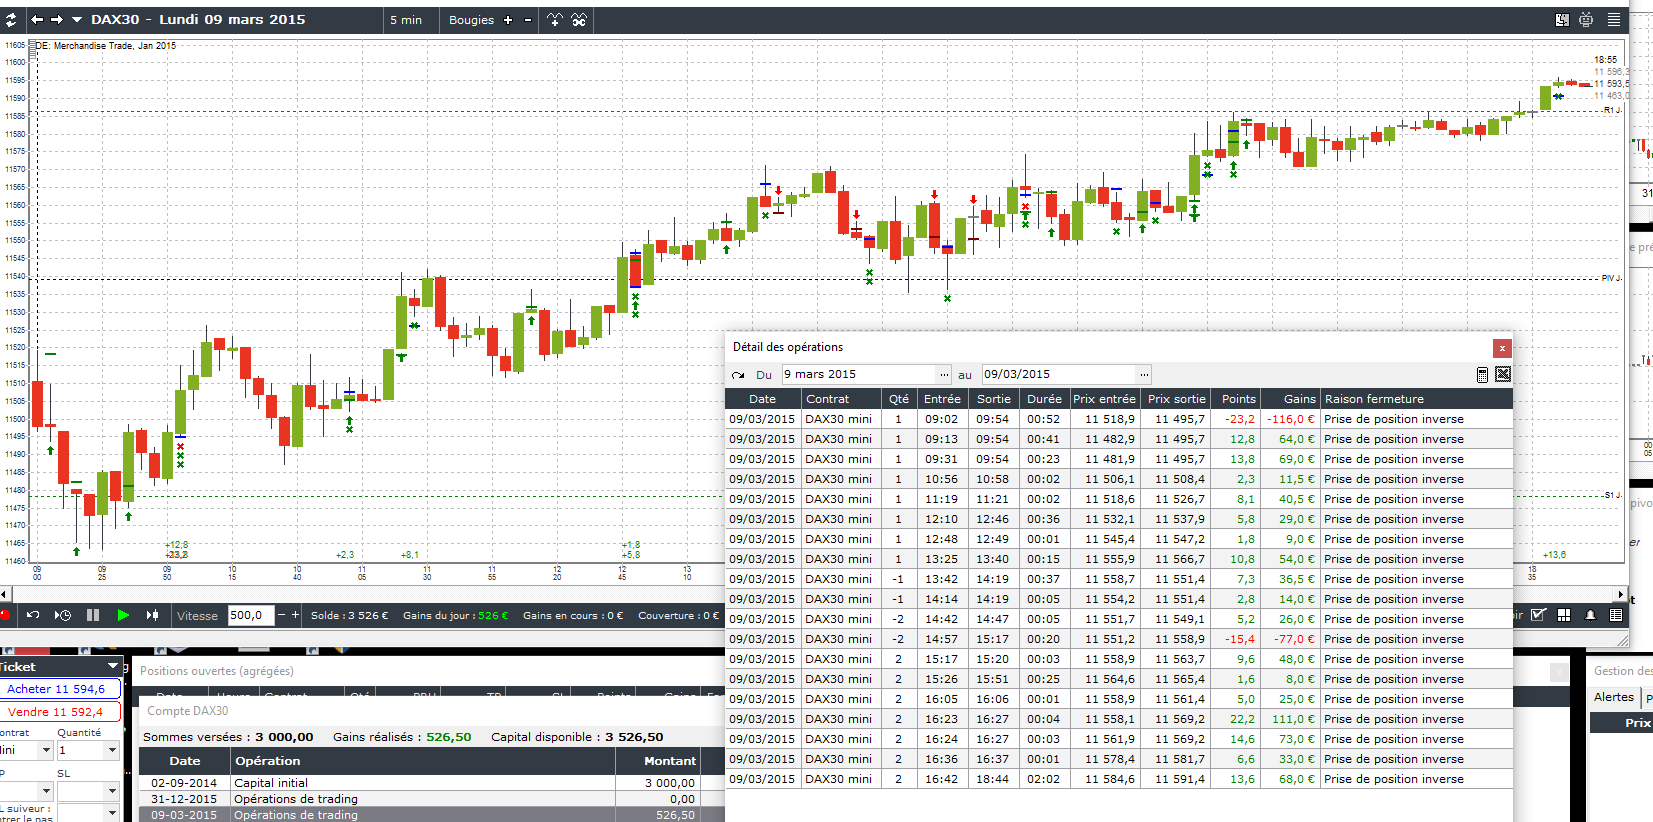This screenshot has width=1653, height=822.
Task: Edit the au date field '09/03/2015'
Action: (1059, 375)
